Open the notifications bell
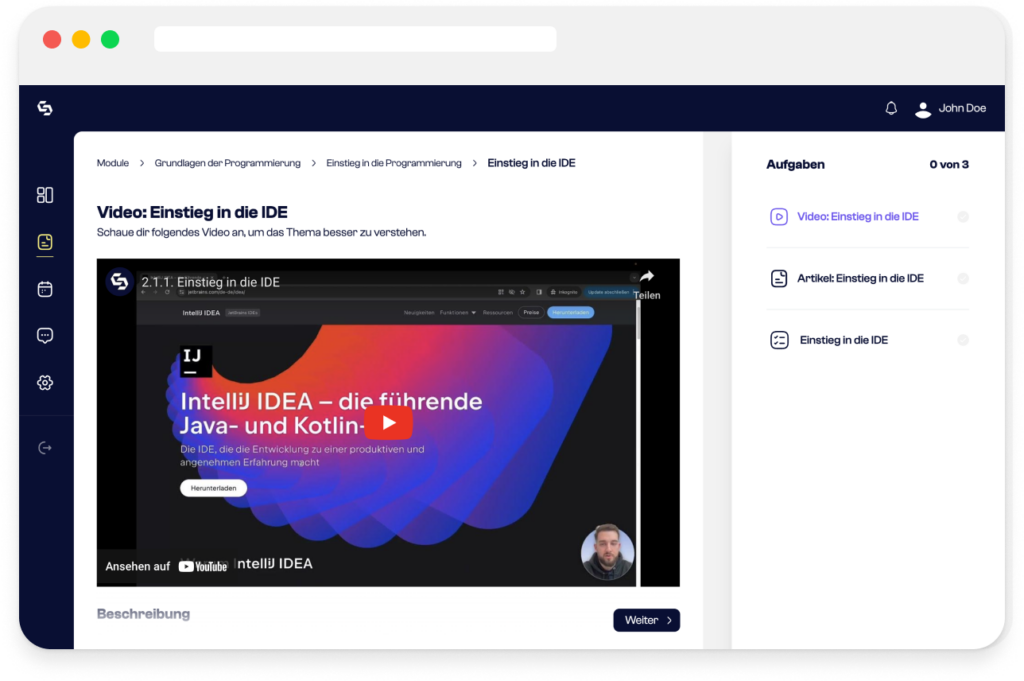 [x=891, y=108]
